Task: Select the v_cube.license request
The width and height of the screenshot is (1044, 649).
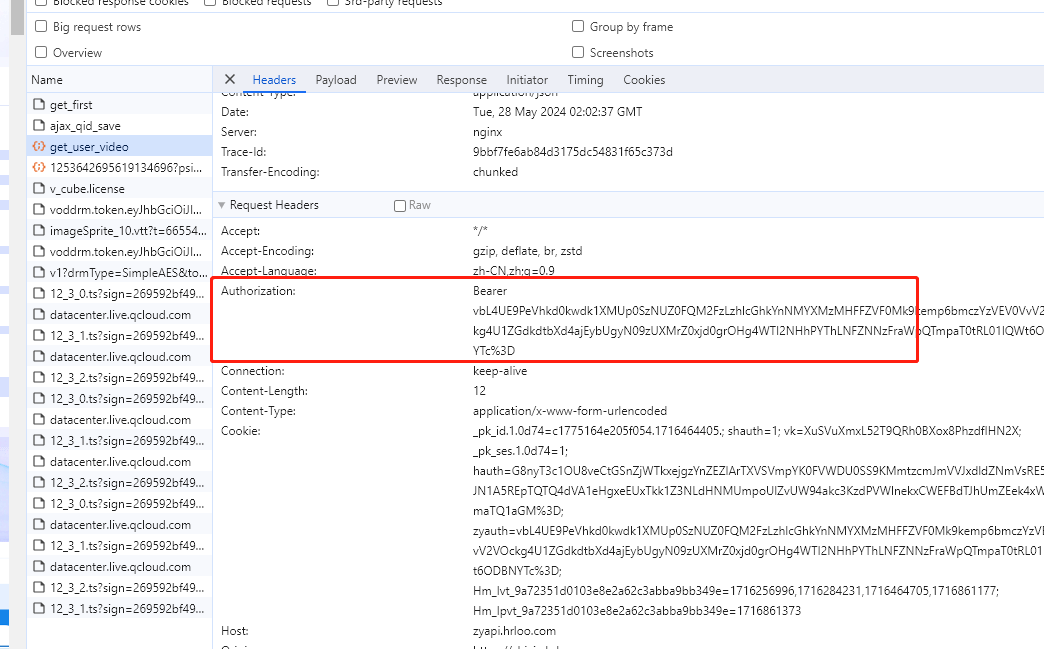Action: [x=120, y=188]
